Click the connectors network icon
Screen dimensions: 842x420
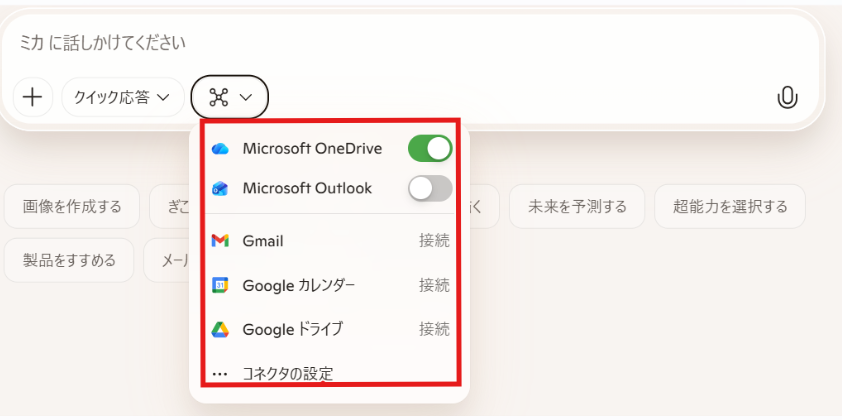tap(218, 97)
